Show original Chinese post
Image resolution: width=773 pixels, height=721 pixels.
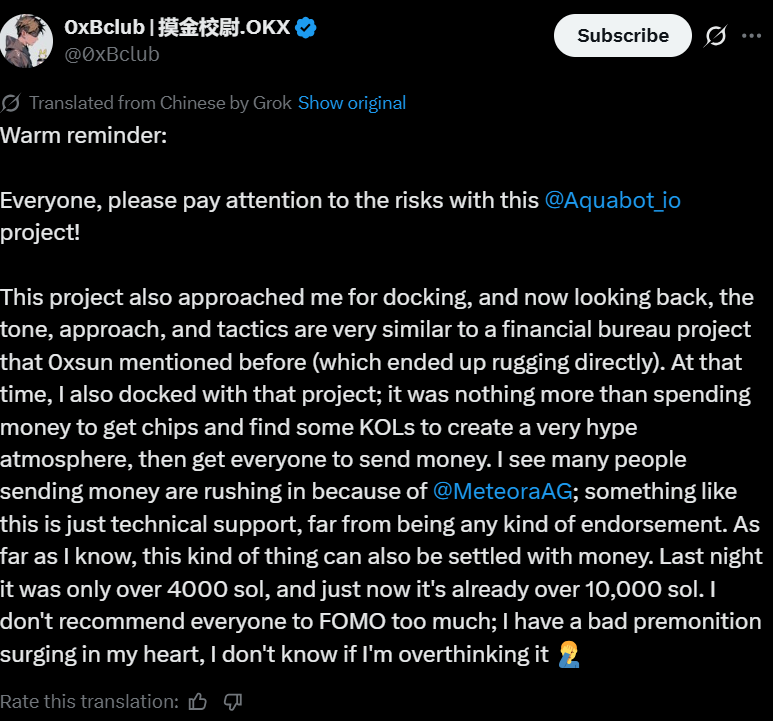pyautogui.click(x=352, y=103)
